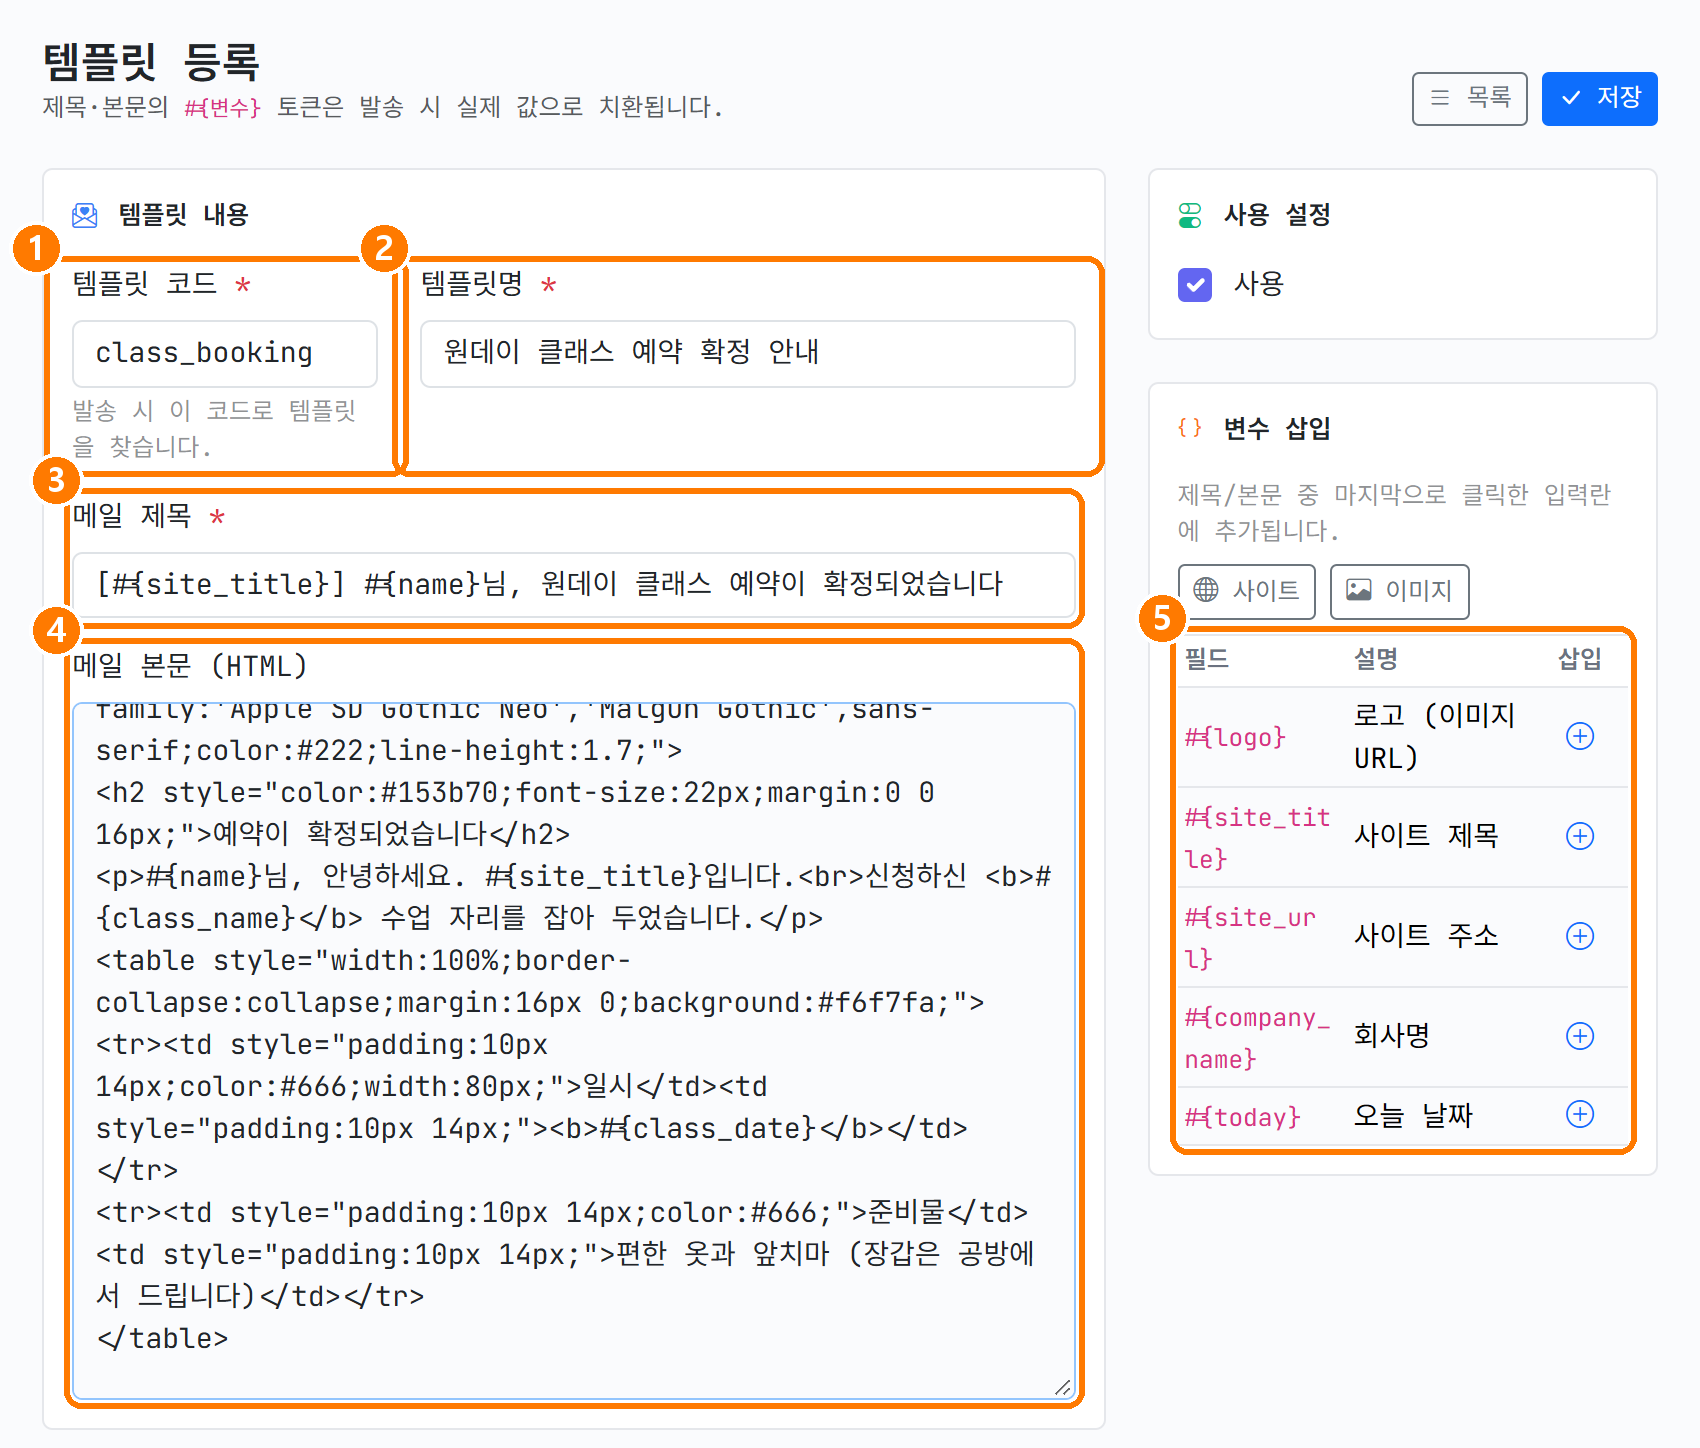Save the template with 저장 button
The image size is (1700, 1448).
pyautogui.click(x=1600, y=99)
